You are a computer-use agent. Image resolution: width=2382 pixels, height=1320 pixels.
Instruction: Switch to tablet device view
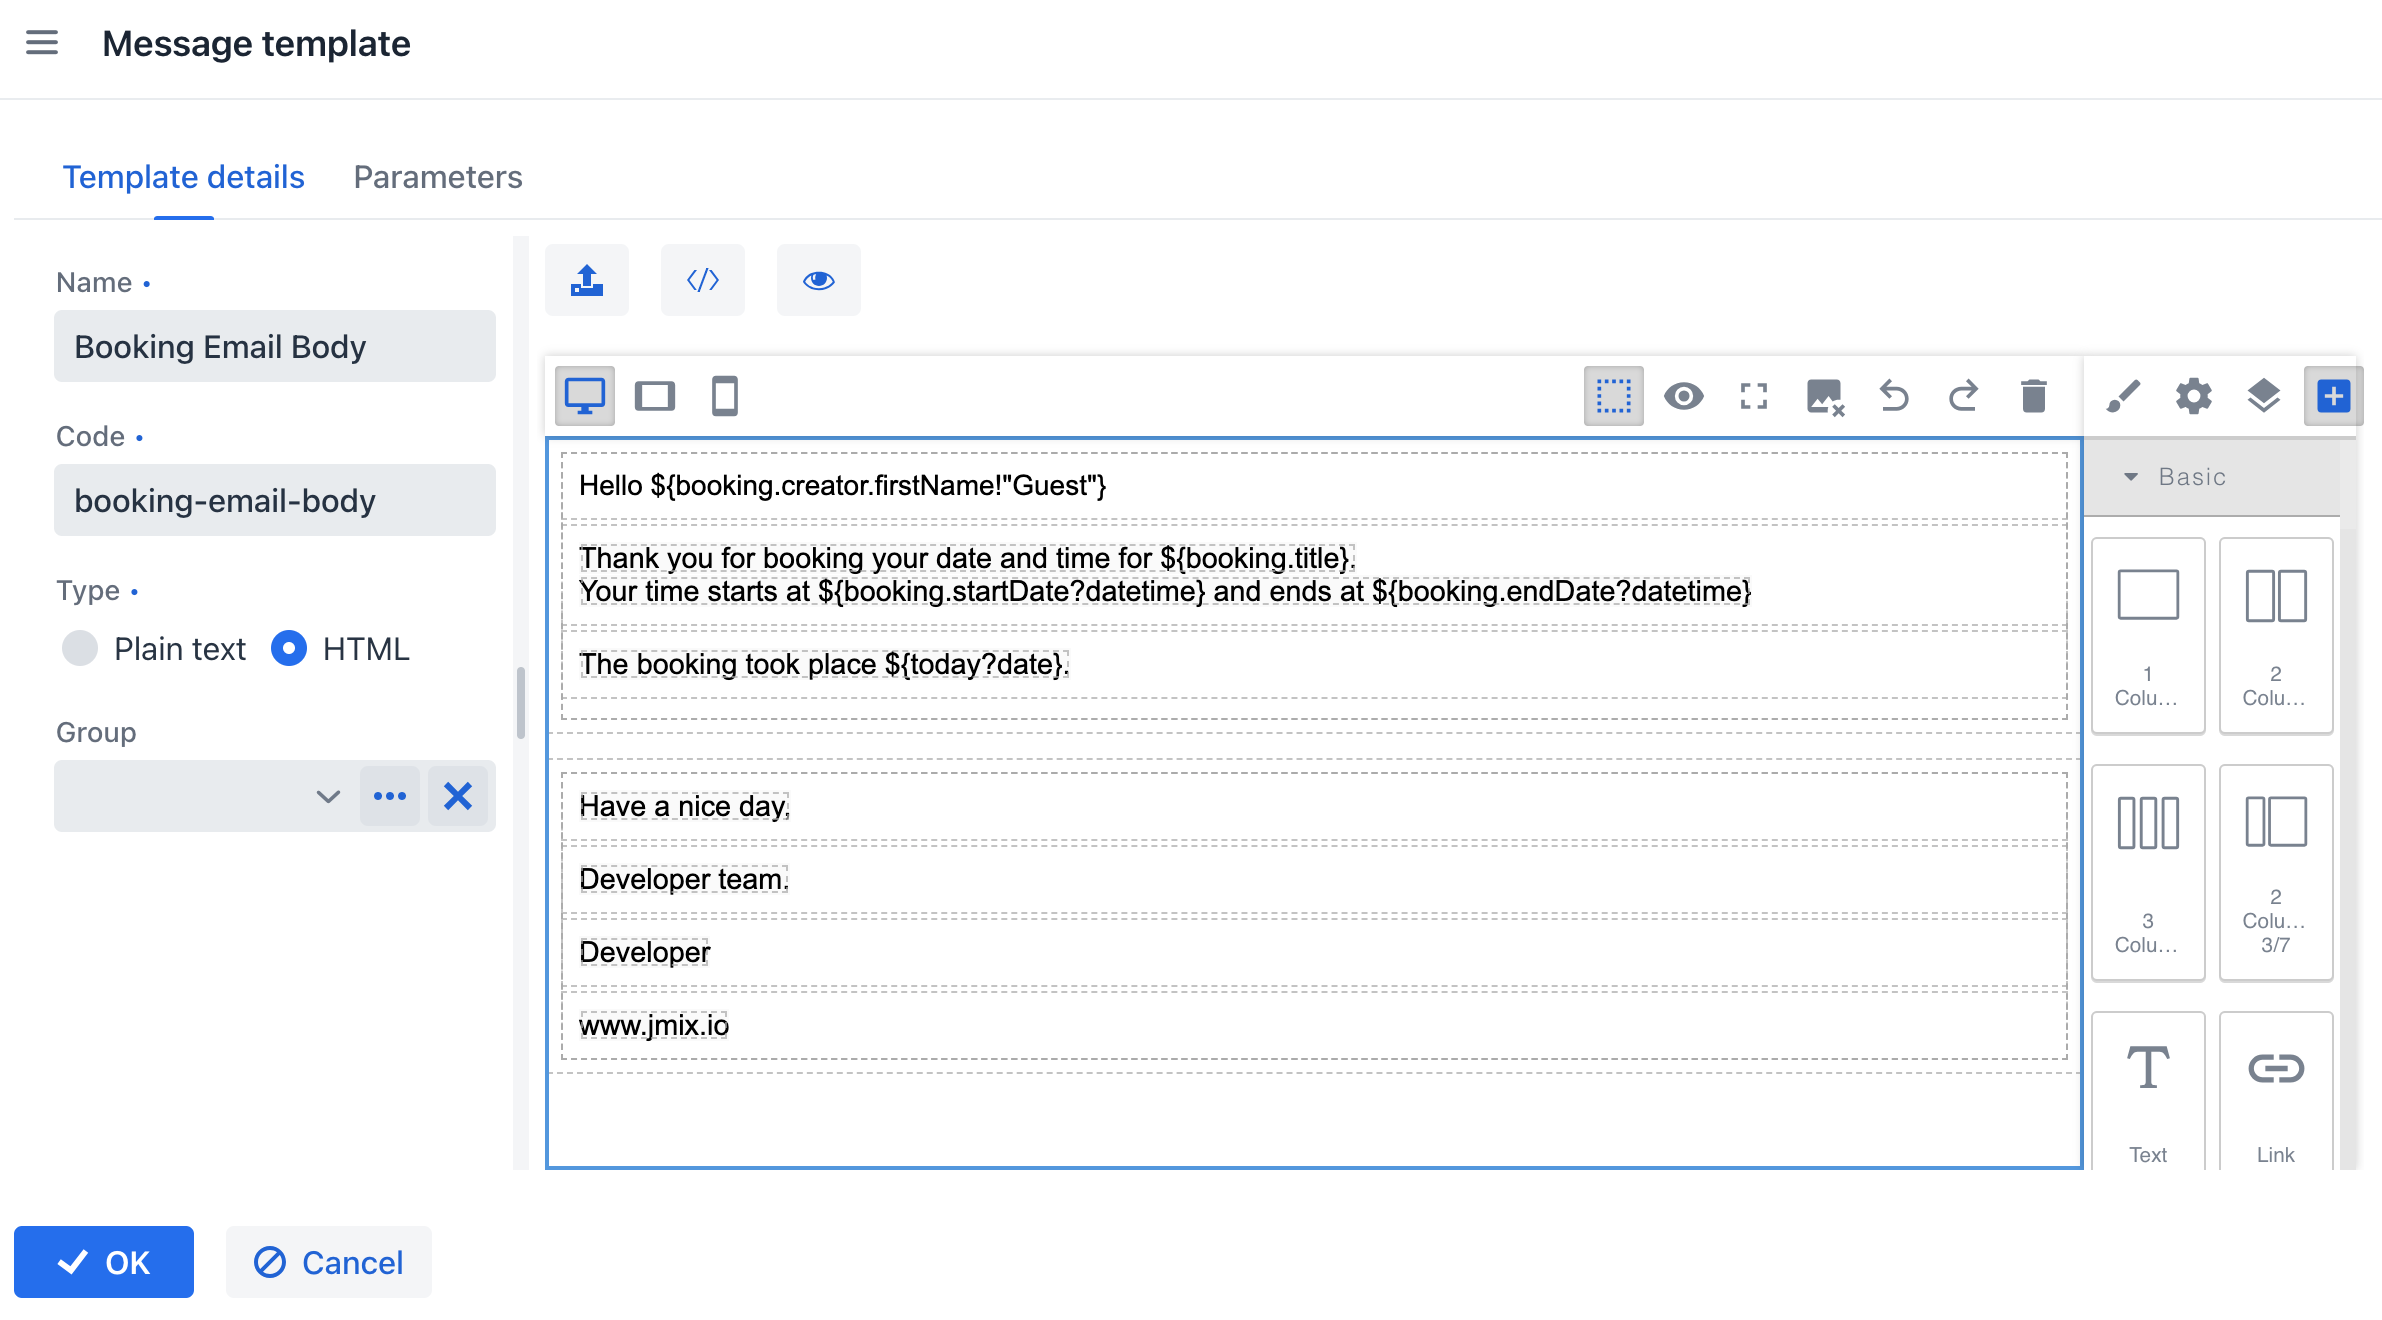(x=655, y=396)
